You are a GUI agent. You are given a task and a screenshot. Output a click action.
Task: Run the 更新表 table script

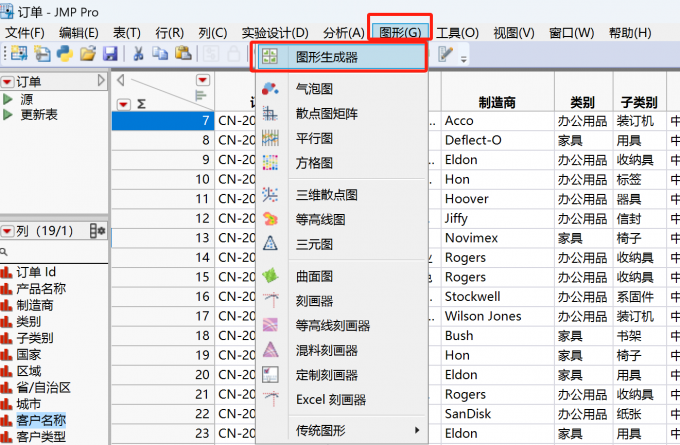tap(39, 115)
